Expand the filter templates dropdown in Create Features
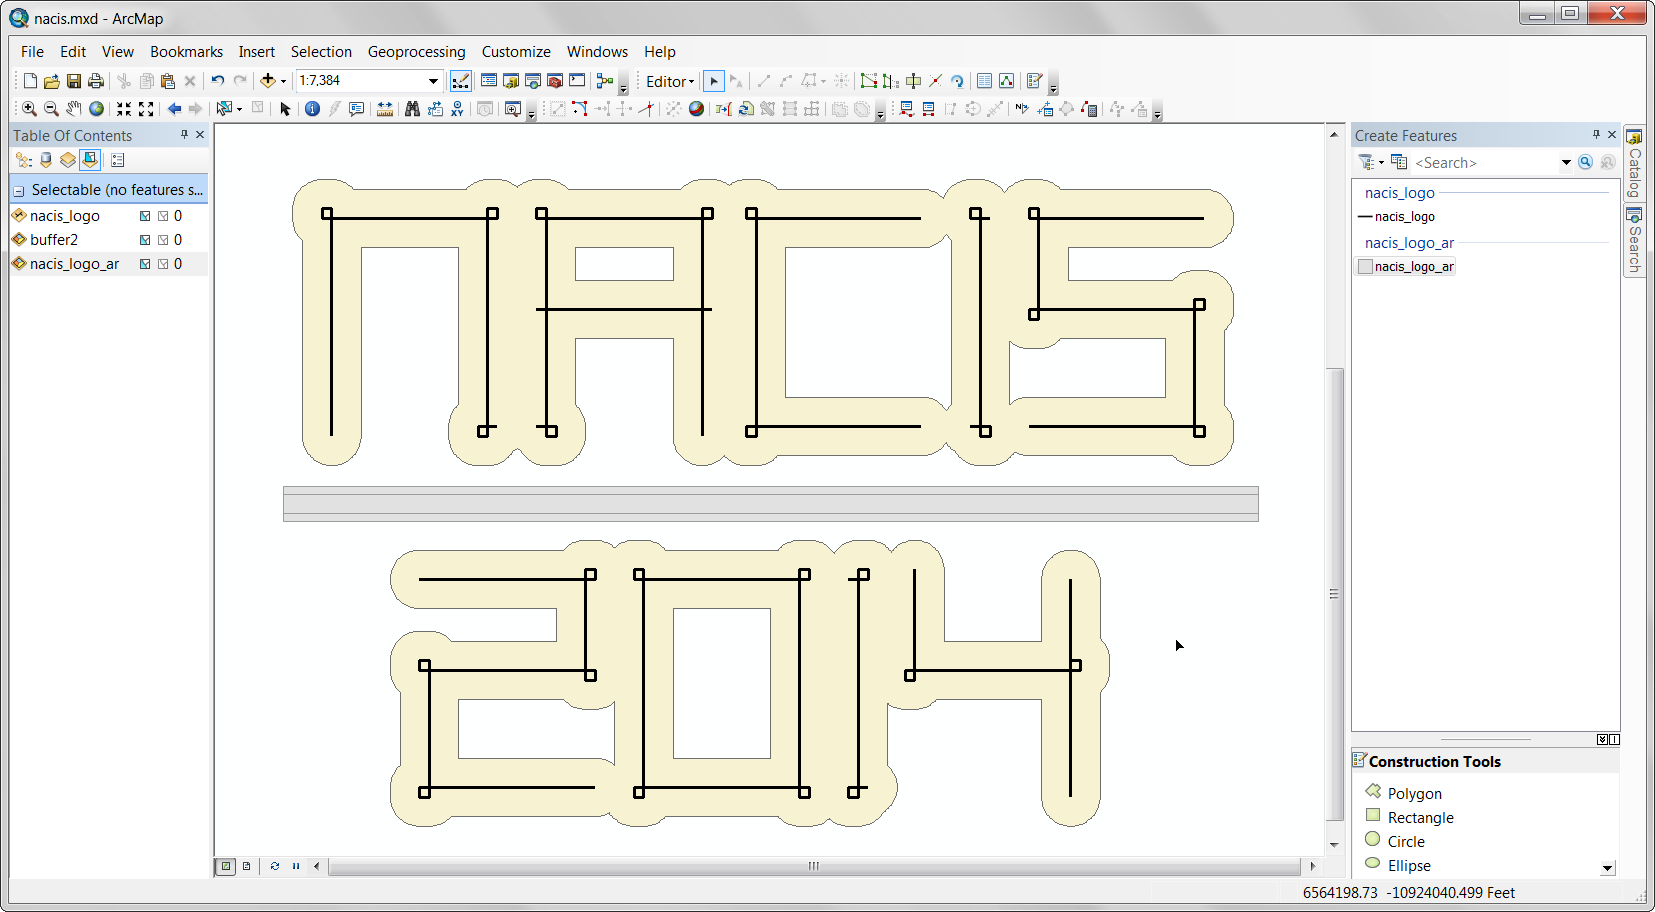The width and height of the screenshot is (1655, 912). click(1382, 162)
